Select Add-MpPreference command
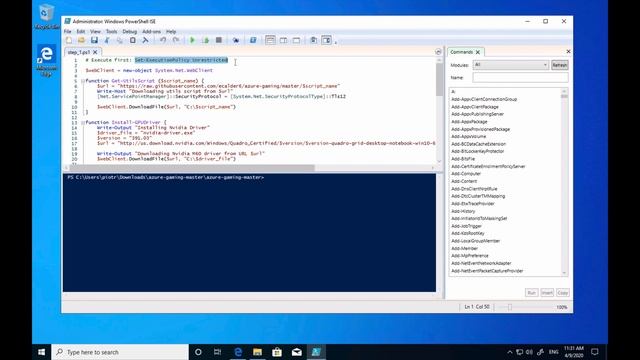The height and width of the screenshot is (360, 640). 470,256
